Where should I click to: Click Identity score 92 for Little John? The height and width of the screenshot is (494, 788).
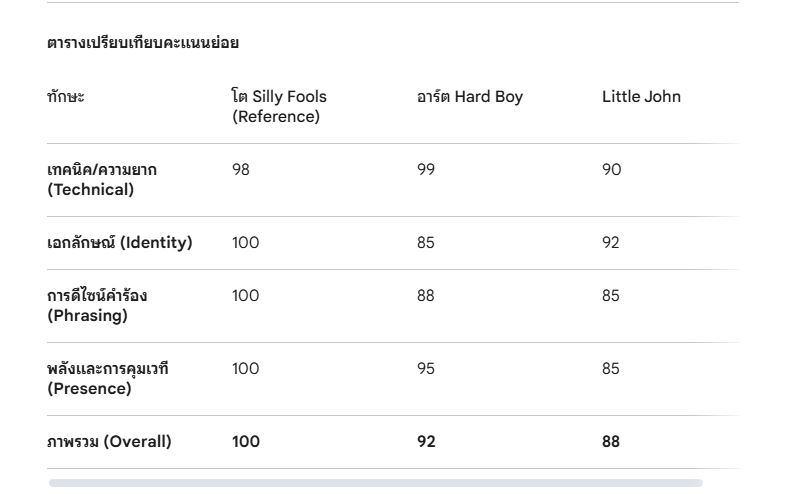point(611,243)
